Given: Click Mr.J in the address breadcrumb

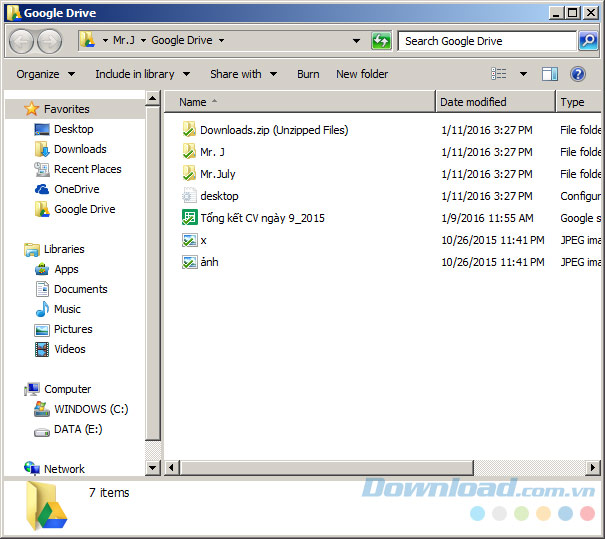Looking at the screenshot, I should 124,40.
